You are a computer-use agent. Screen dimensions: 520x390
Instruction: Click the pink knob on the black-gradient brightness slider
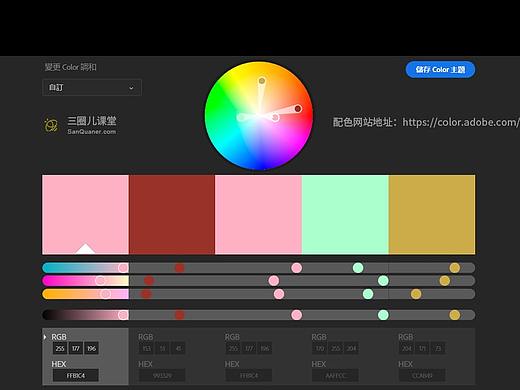click(123, 315)
